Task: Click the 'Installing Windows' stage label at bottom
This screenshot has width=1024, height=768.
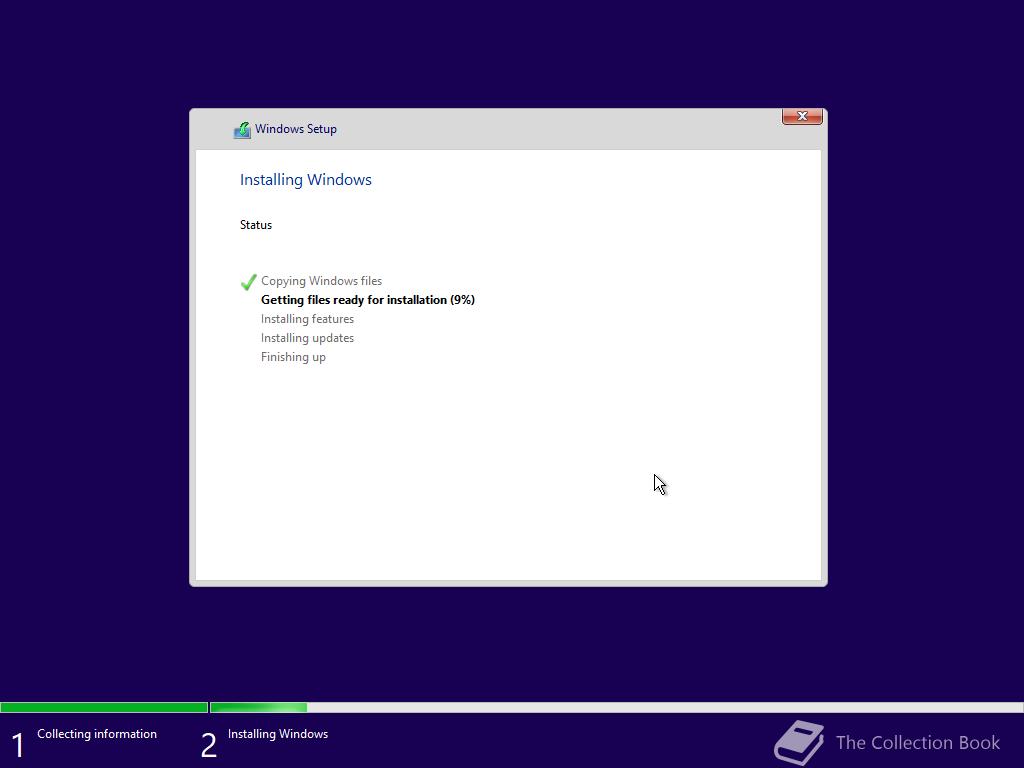Action: pyautogui.click(x=278, y=734)
